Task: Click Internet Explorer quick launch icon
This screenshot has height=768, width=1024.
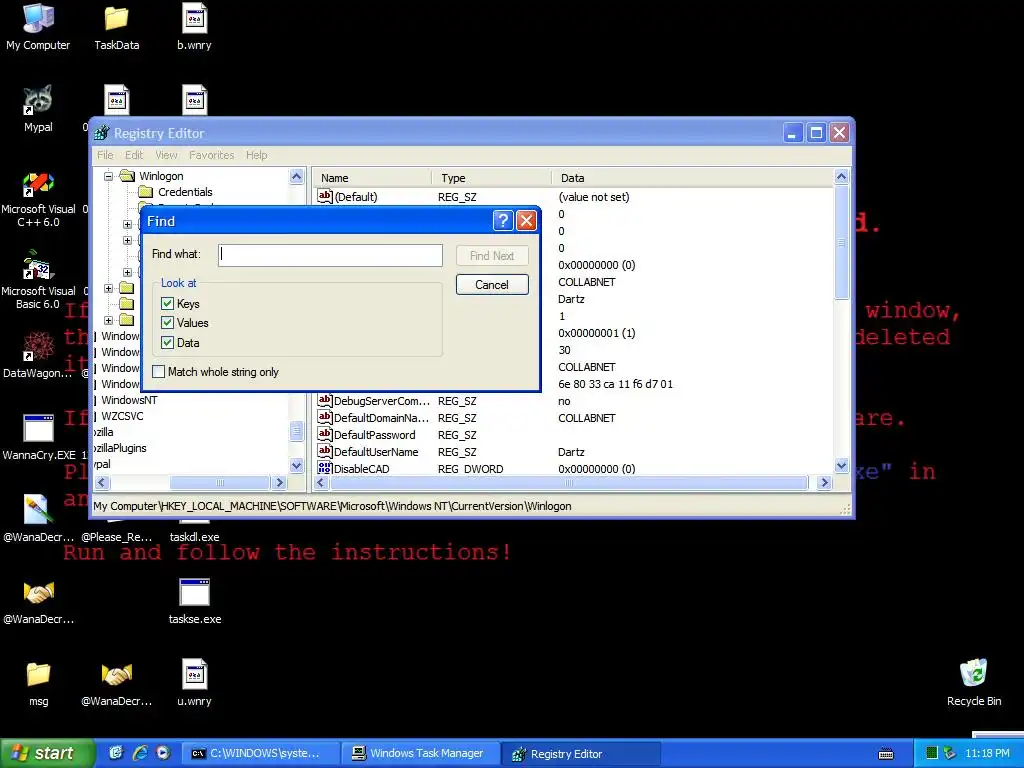Action: point(140,753)
